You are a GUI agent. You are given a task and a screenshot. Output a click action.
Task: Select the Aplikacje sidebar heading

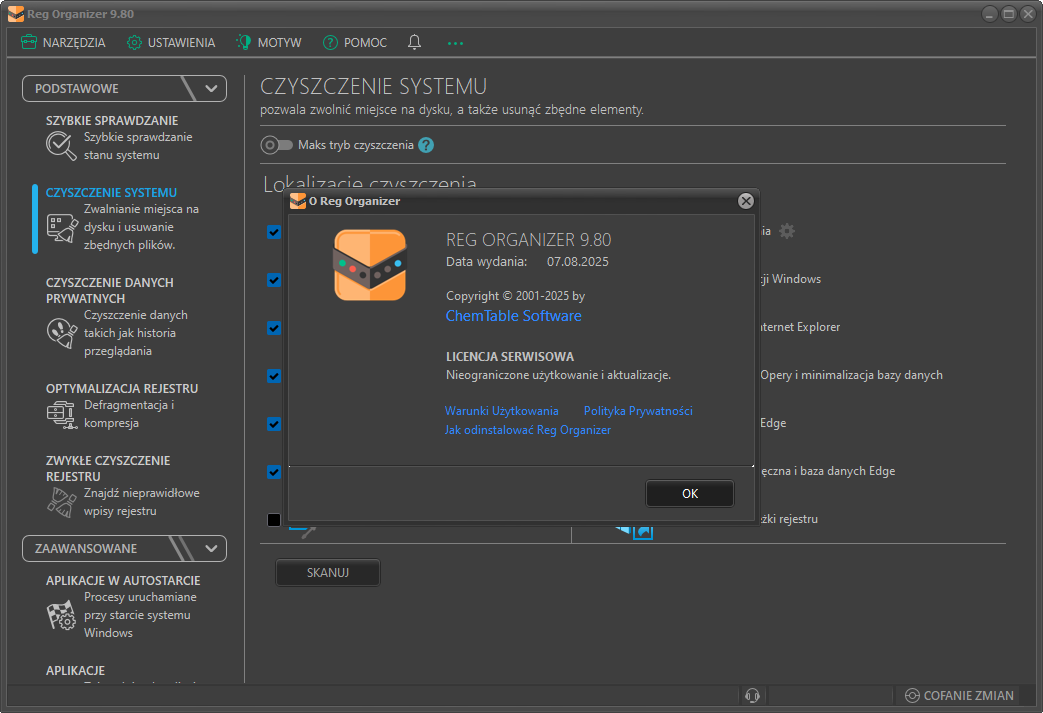[75, 670]
